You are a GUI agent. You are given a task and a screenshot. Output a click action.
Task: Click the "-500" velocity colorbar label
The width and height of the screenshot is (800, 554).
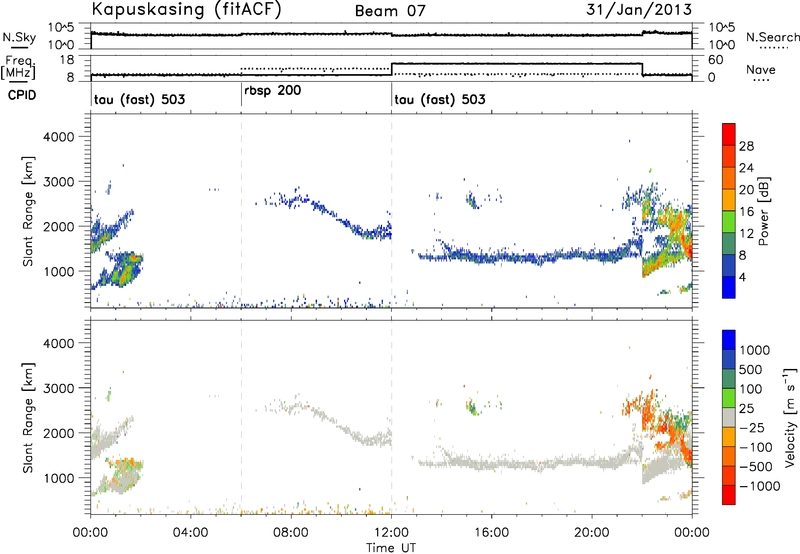756,467
